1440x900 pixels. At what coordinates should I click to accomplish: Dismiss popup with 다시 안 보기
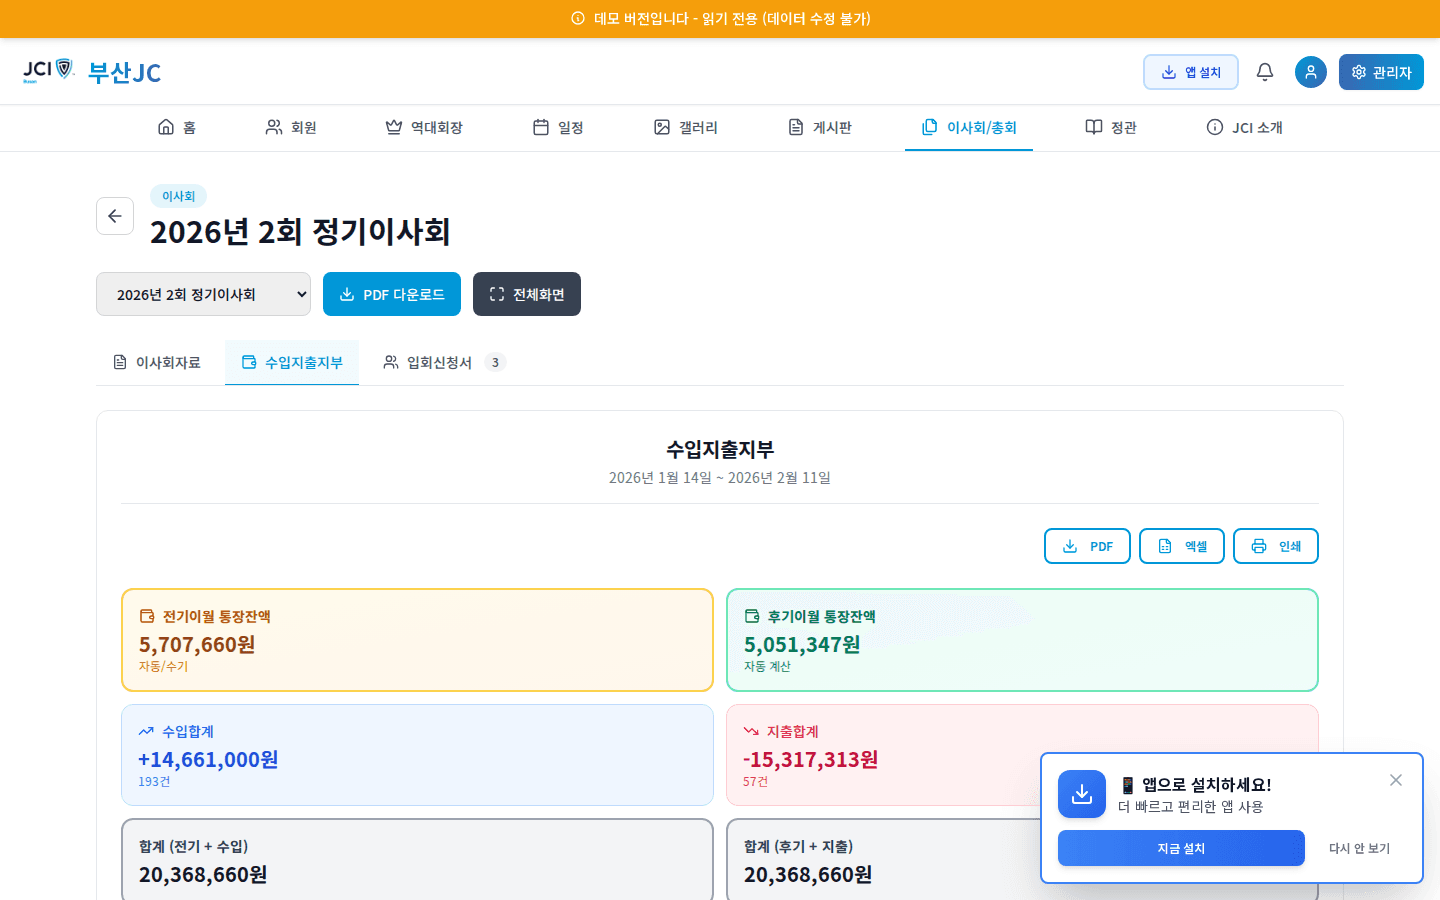coord(1358,848)
